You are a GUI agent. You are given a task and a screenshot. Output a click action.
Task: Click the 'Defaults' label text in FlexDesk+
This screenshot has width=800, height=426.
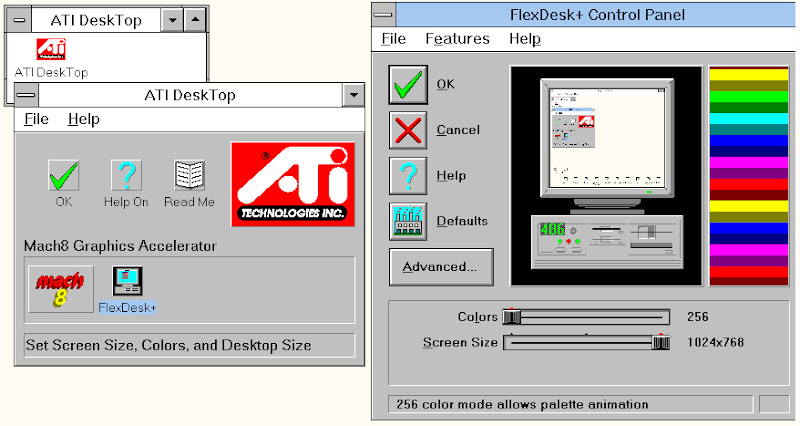pyautogui.click(x=462, y=221)
